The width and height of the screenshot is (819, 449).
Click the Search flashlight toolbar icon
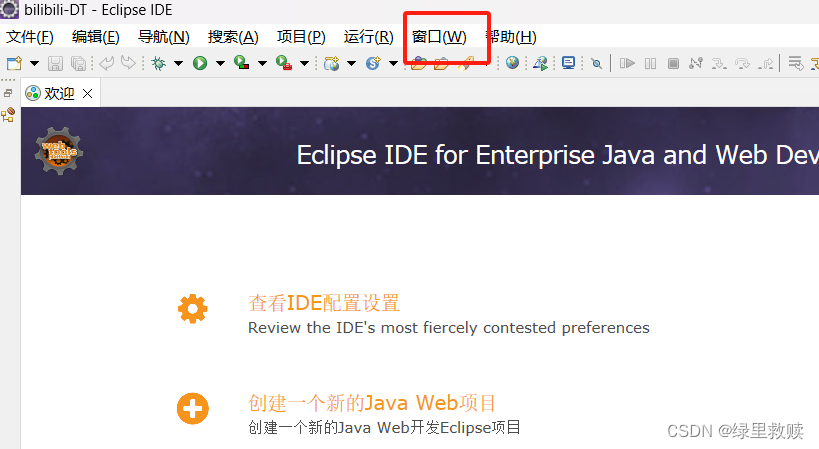[x=465, y=64]
